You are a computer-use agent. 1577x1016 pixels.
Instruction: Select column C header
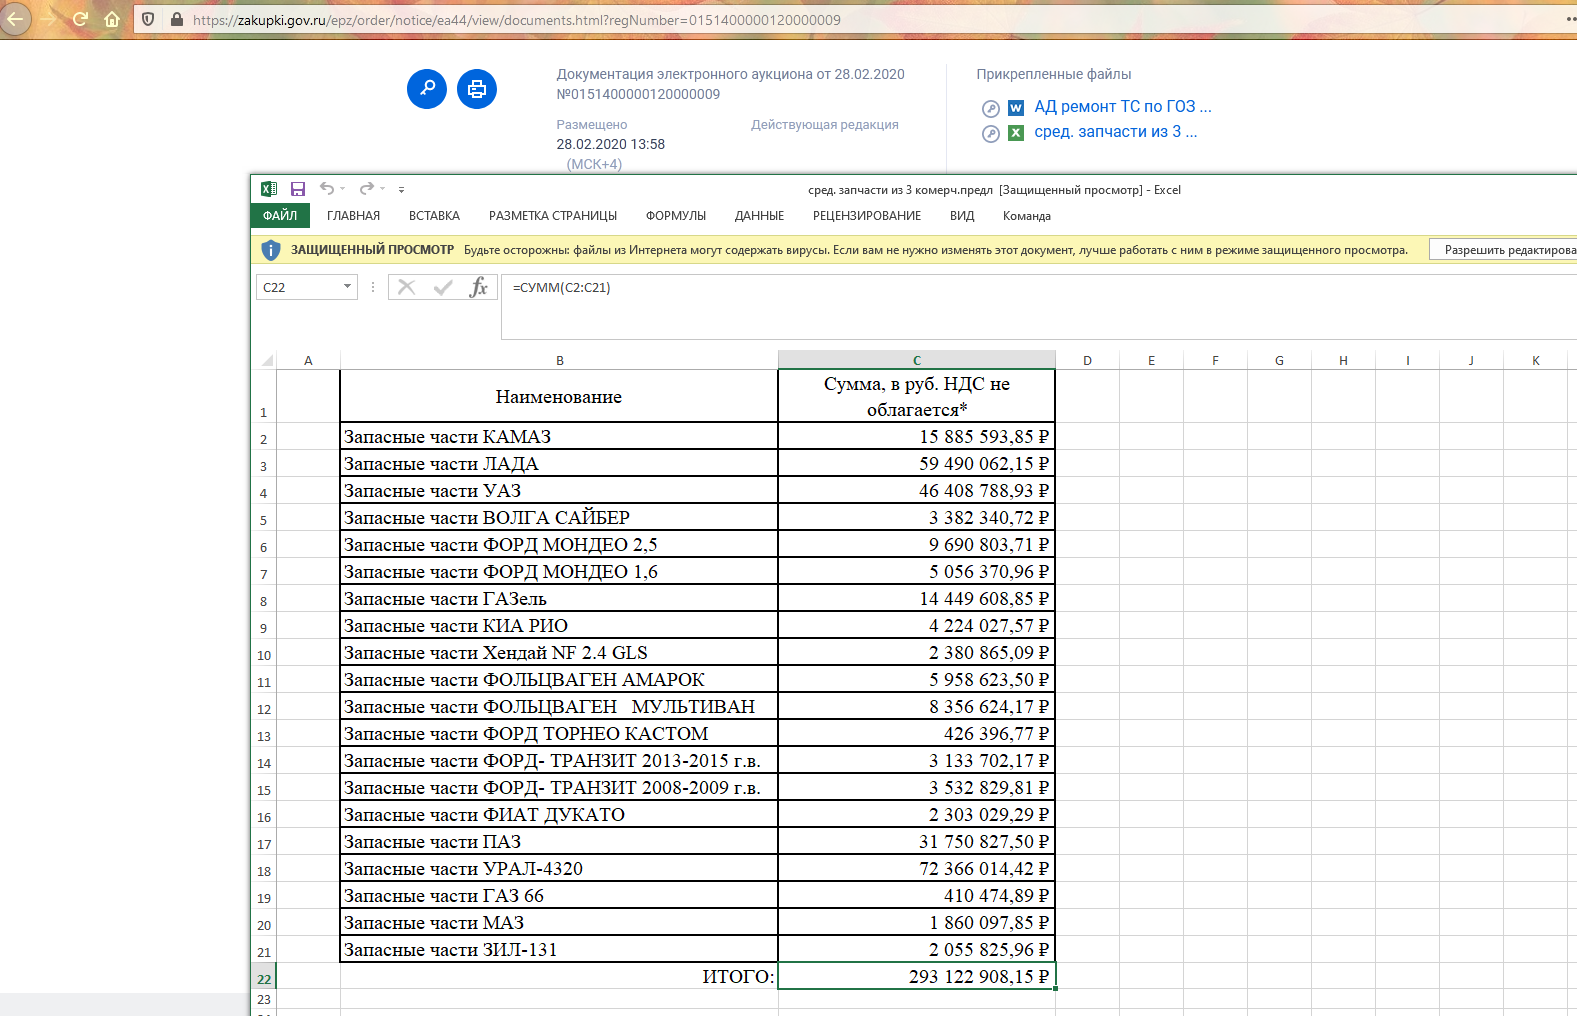[x=917, y=361]
